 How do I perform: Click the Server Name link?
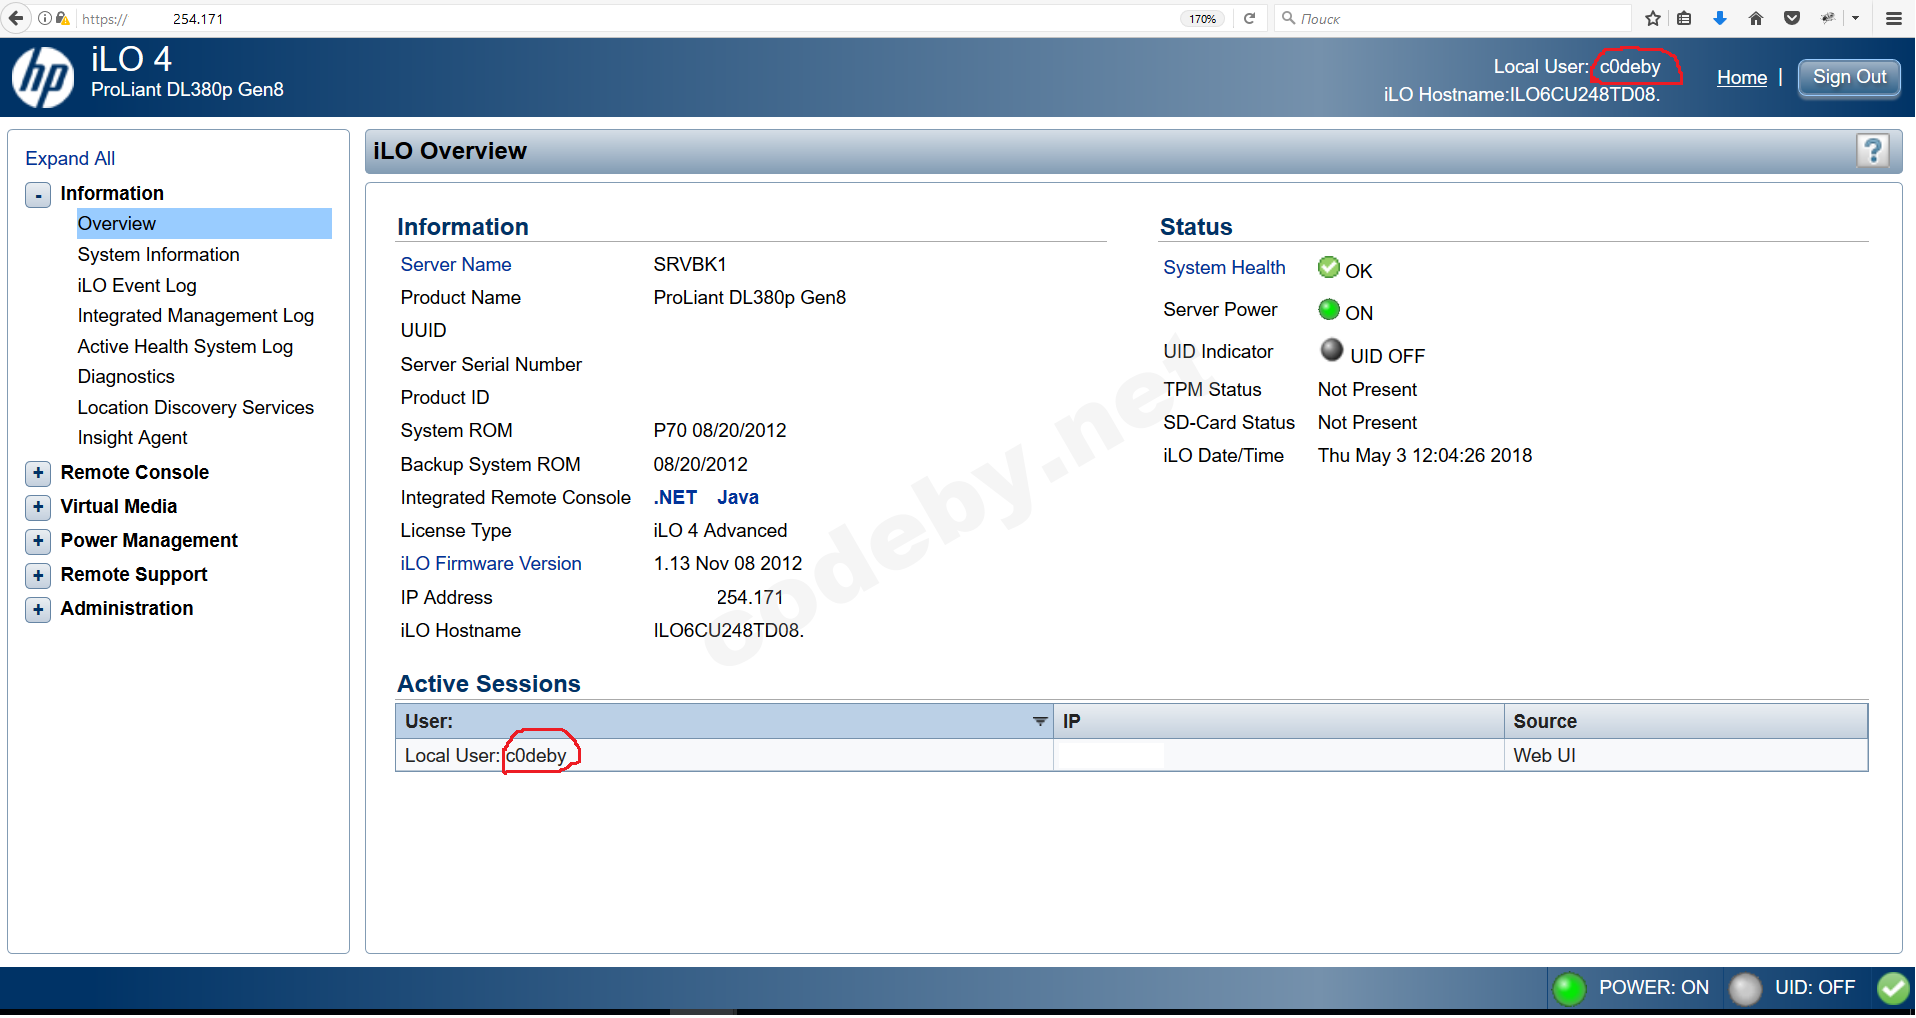point(456,265)
